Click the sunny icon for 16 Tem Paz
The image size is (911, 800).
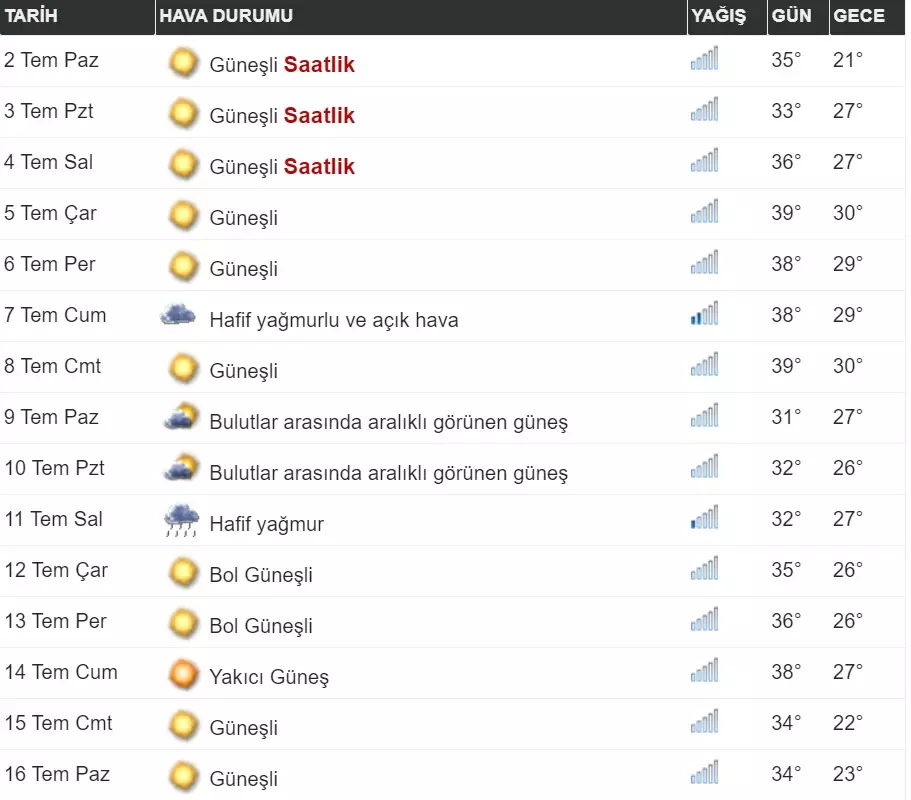(183, 777)
